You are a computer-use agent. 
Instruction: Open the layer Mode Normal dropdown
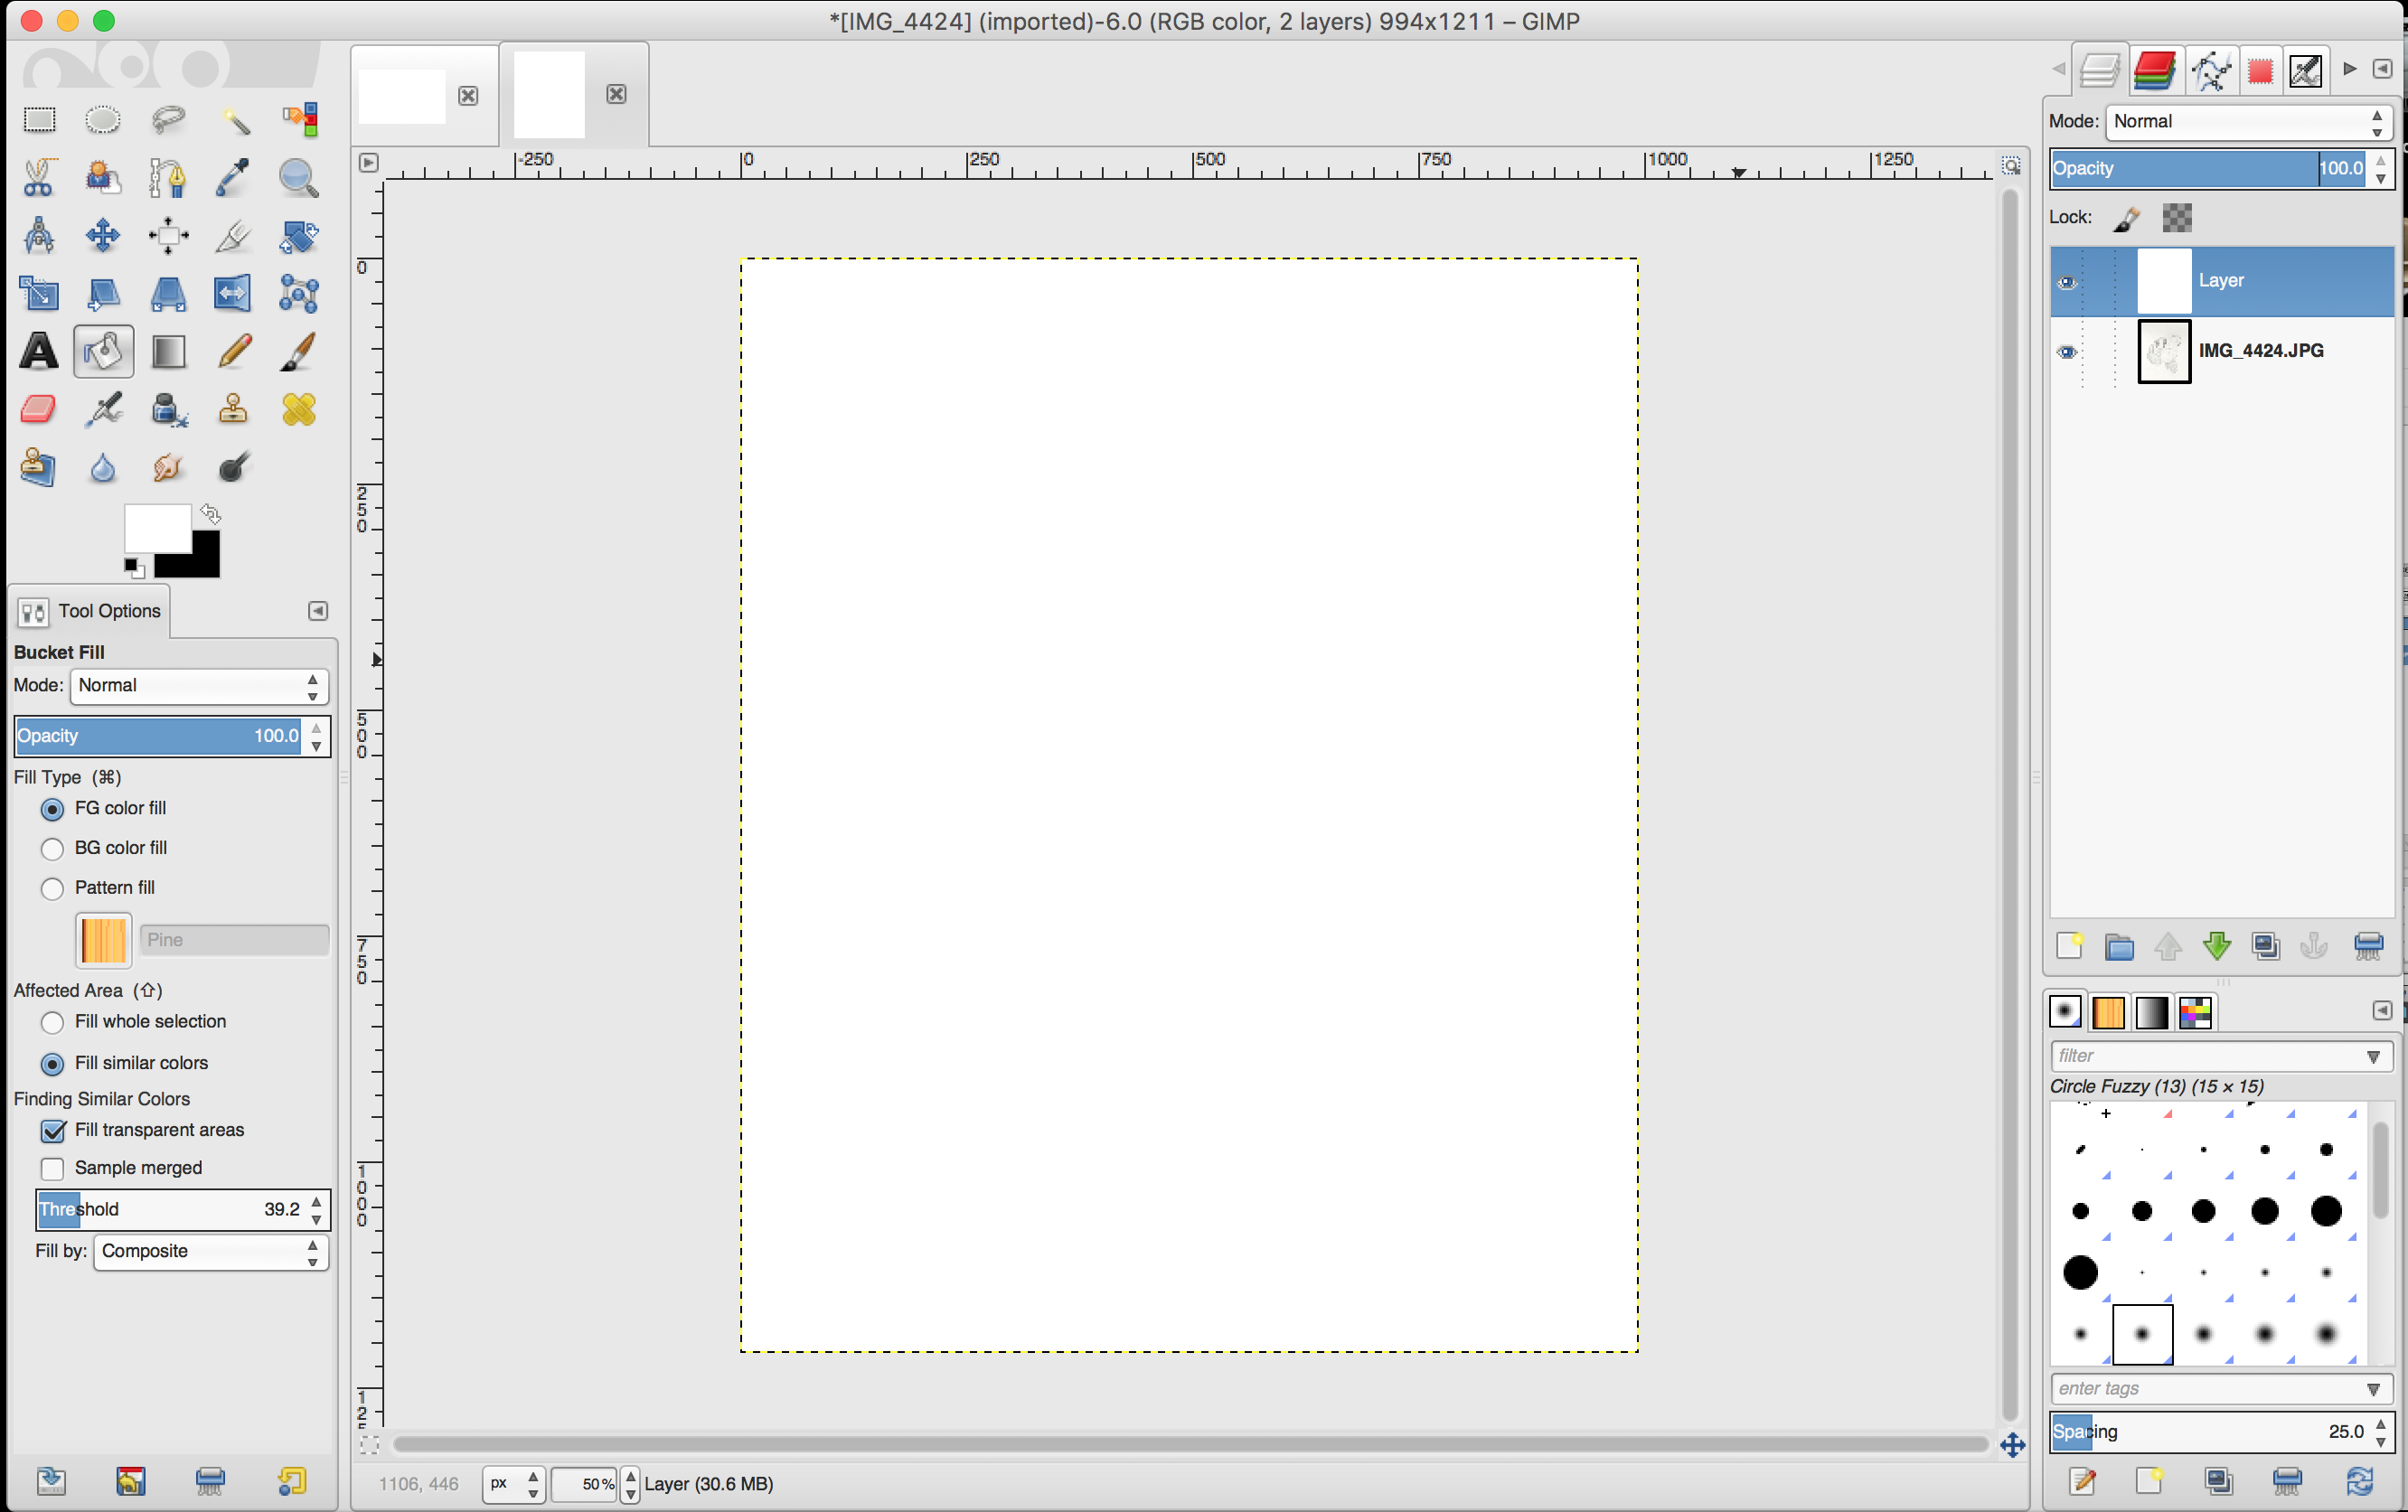point(2247,121)
